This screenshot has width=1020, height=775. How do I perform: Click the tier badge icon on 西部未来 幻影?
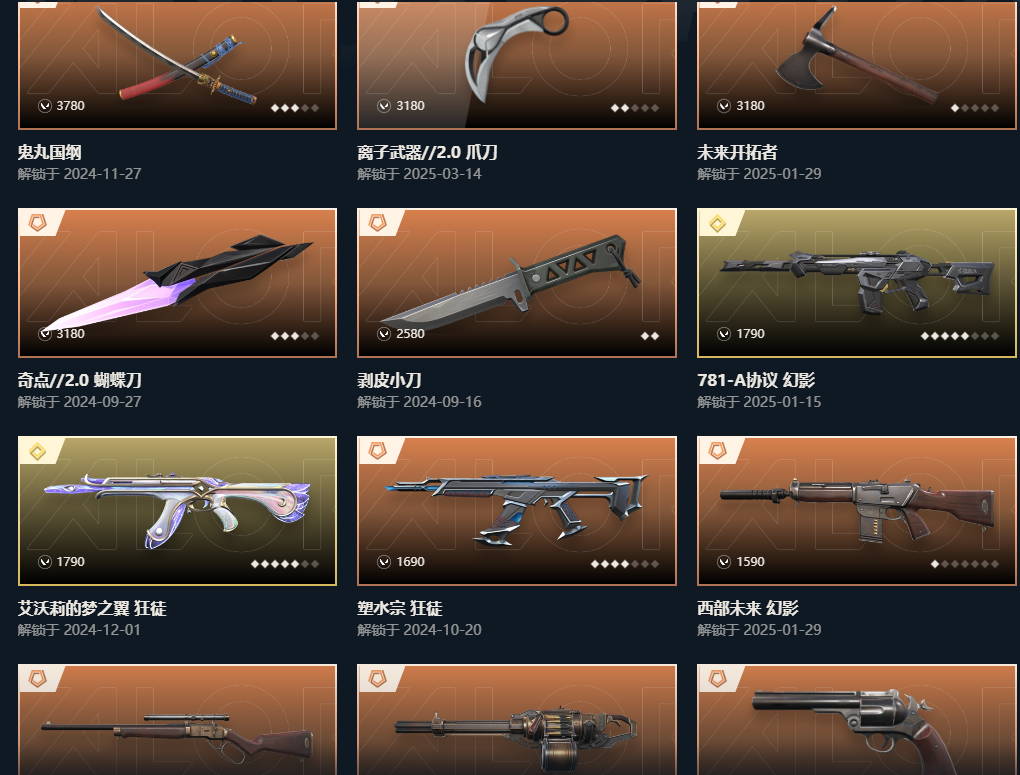pyautogui.click(x=717, y=451)
